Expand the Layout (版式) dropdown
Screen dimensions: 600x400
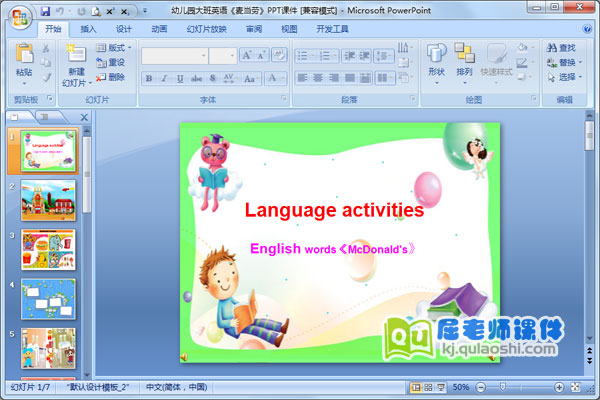[130, 47]
